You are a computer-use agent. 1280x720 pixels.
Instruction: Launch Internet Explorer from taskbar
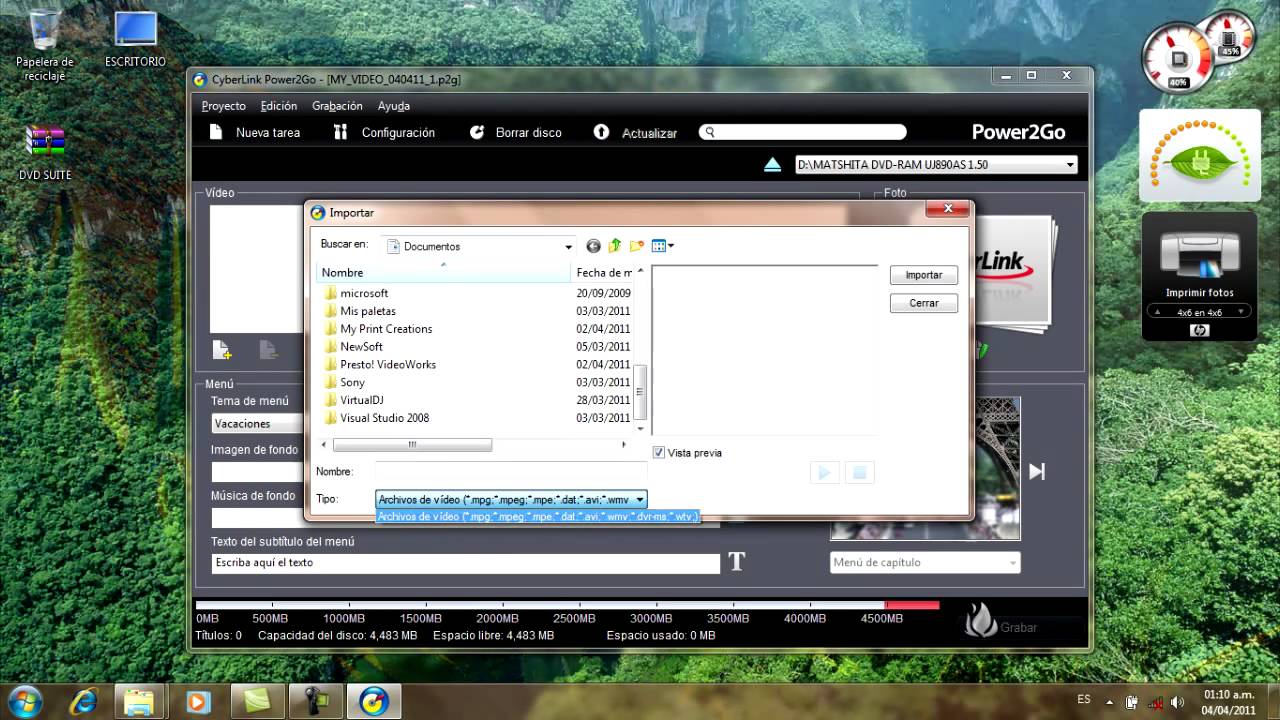pos(83,700)
